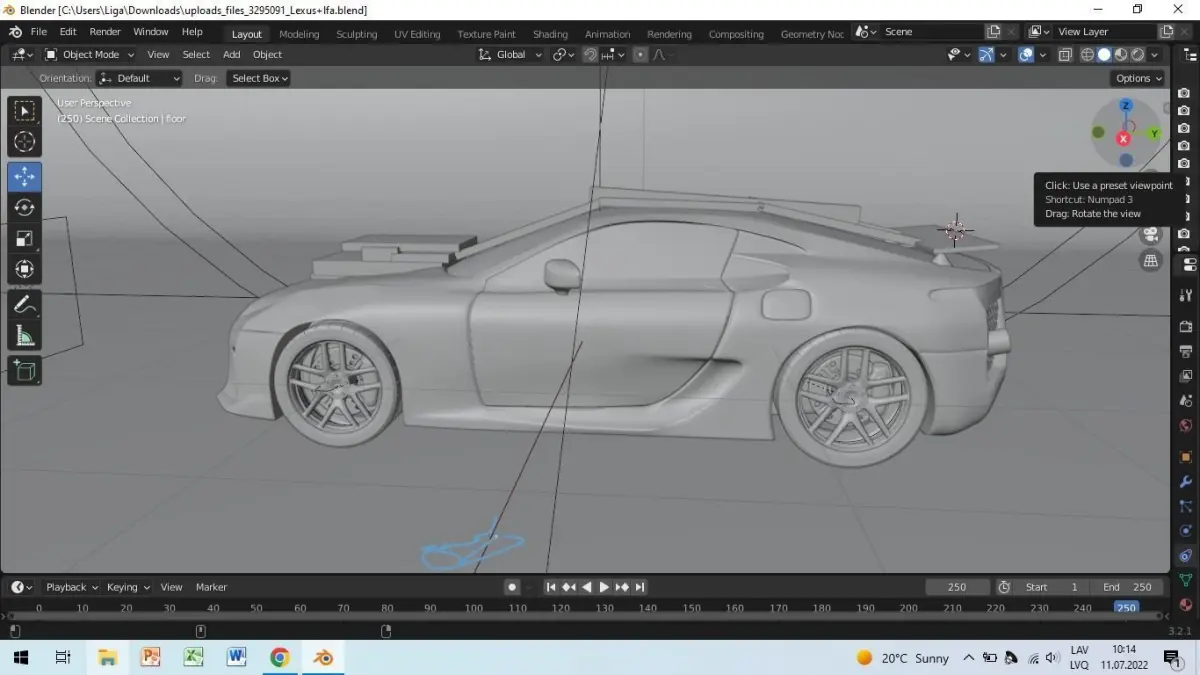The image size is (1200, 675).
Task: Toggle auto keying record button
Action: [512, 587]
